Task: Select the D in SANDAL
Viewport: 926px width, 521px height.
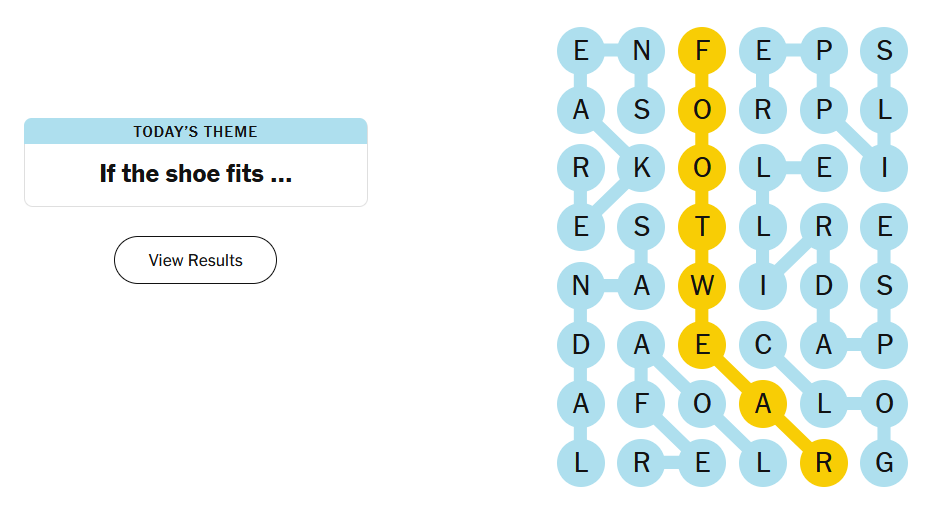Action: point(581,344)
